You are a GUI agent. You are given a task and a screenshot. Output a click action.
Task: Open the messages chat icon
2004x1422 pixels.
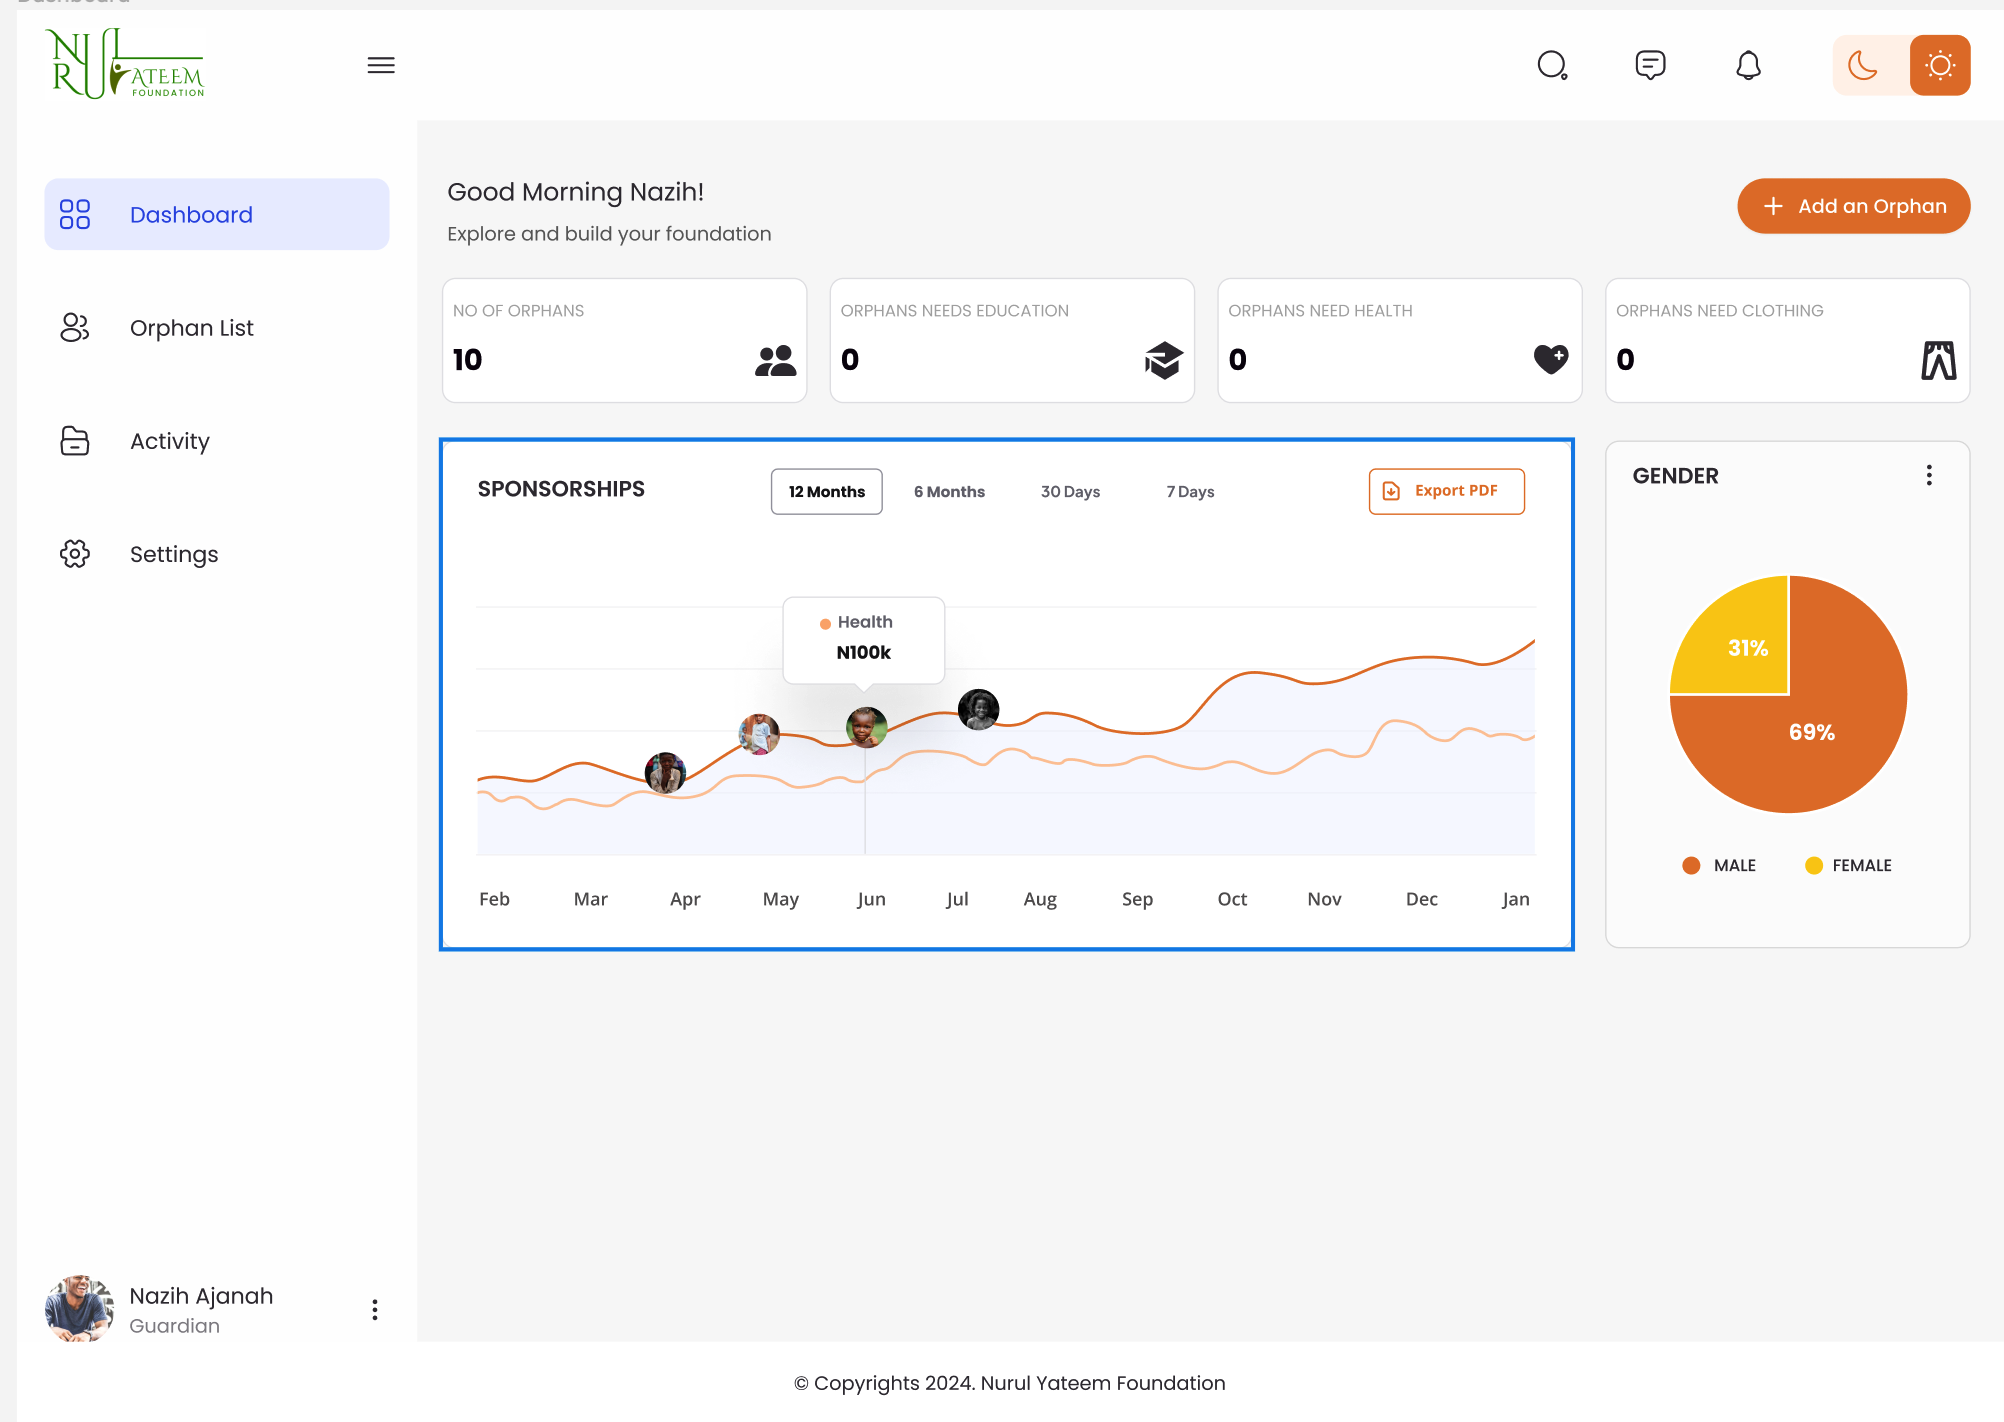coord(1650,66)
